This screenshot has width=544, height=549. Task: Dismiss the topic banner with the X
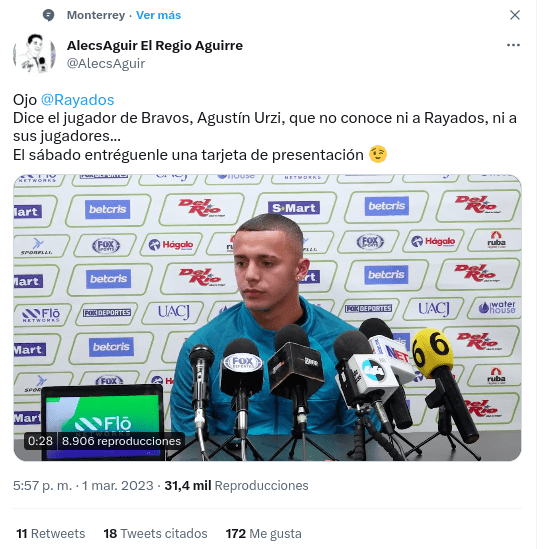pyautogui.click(x=515, y=15)
